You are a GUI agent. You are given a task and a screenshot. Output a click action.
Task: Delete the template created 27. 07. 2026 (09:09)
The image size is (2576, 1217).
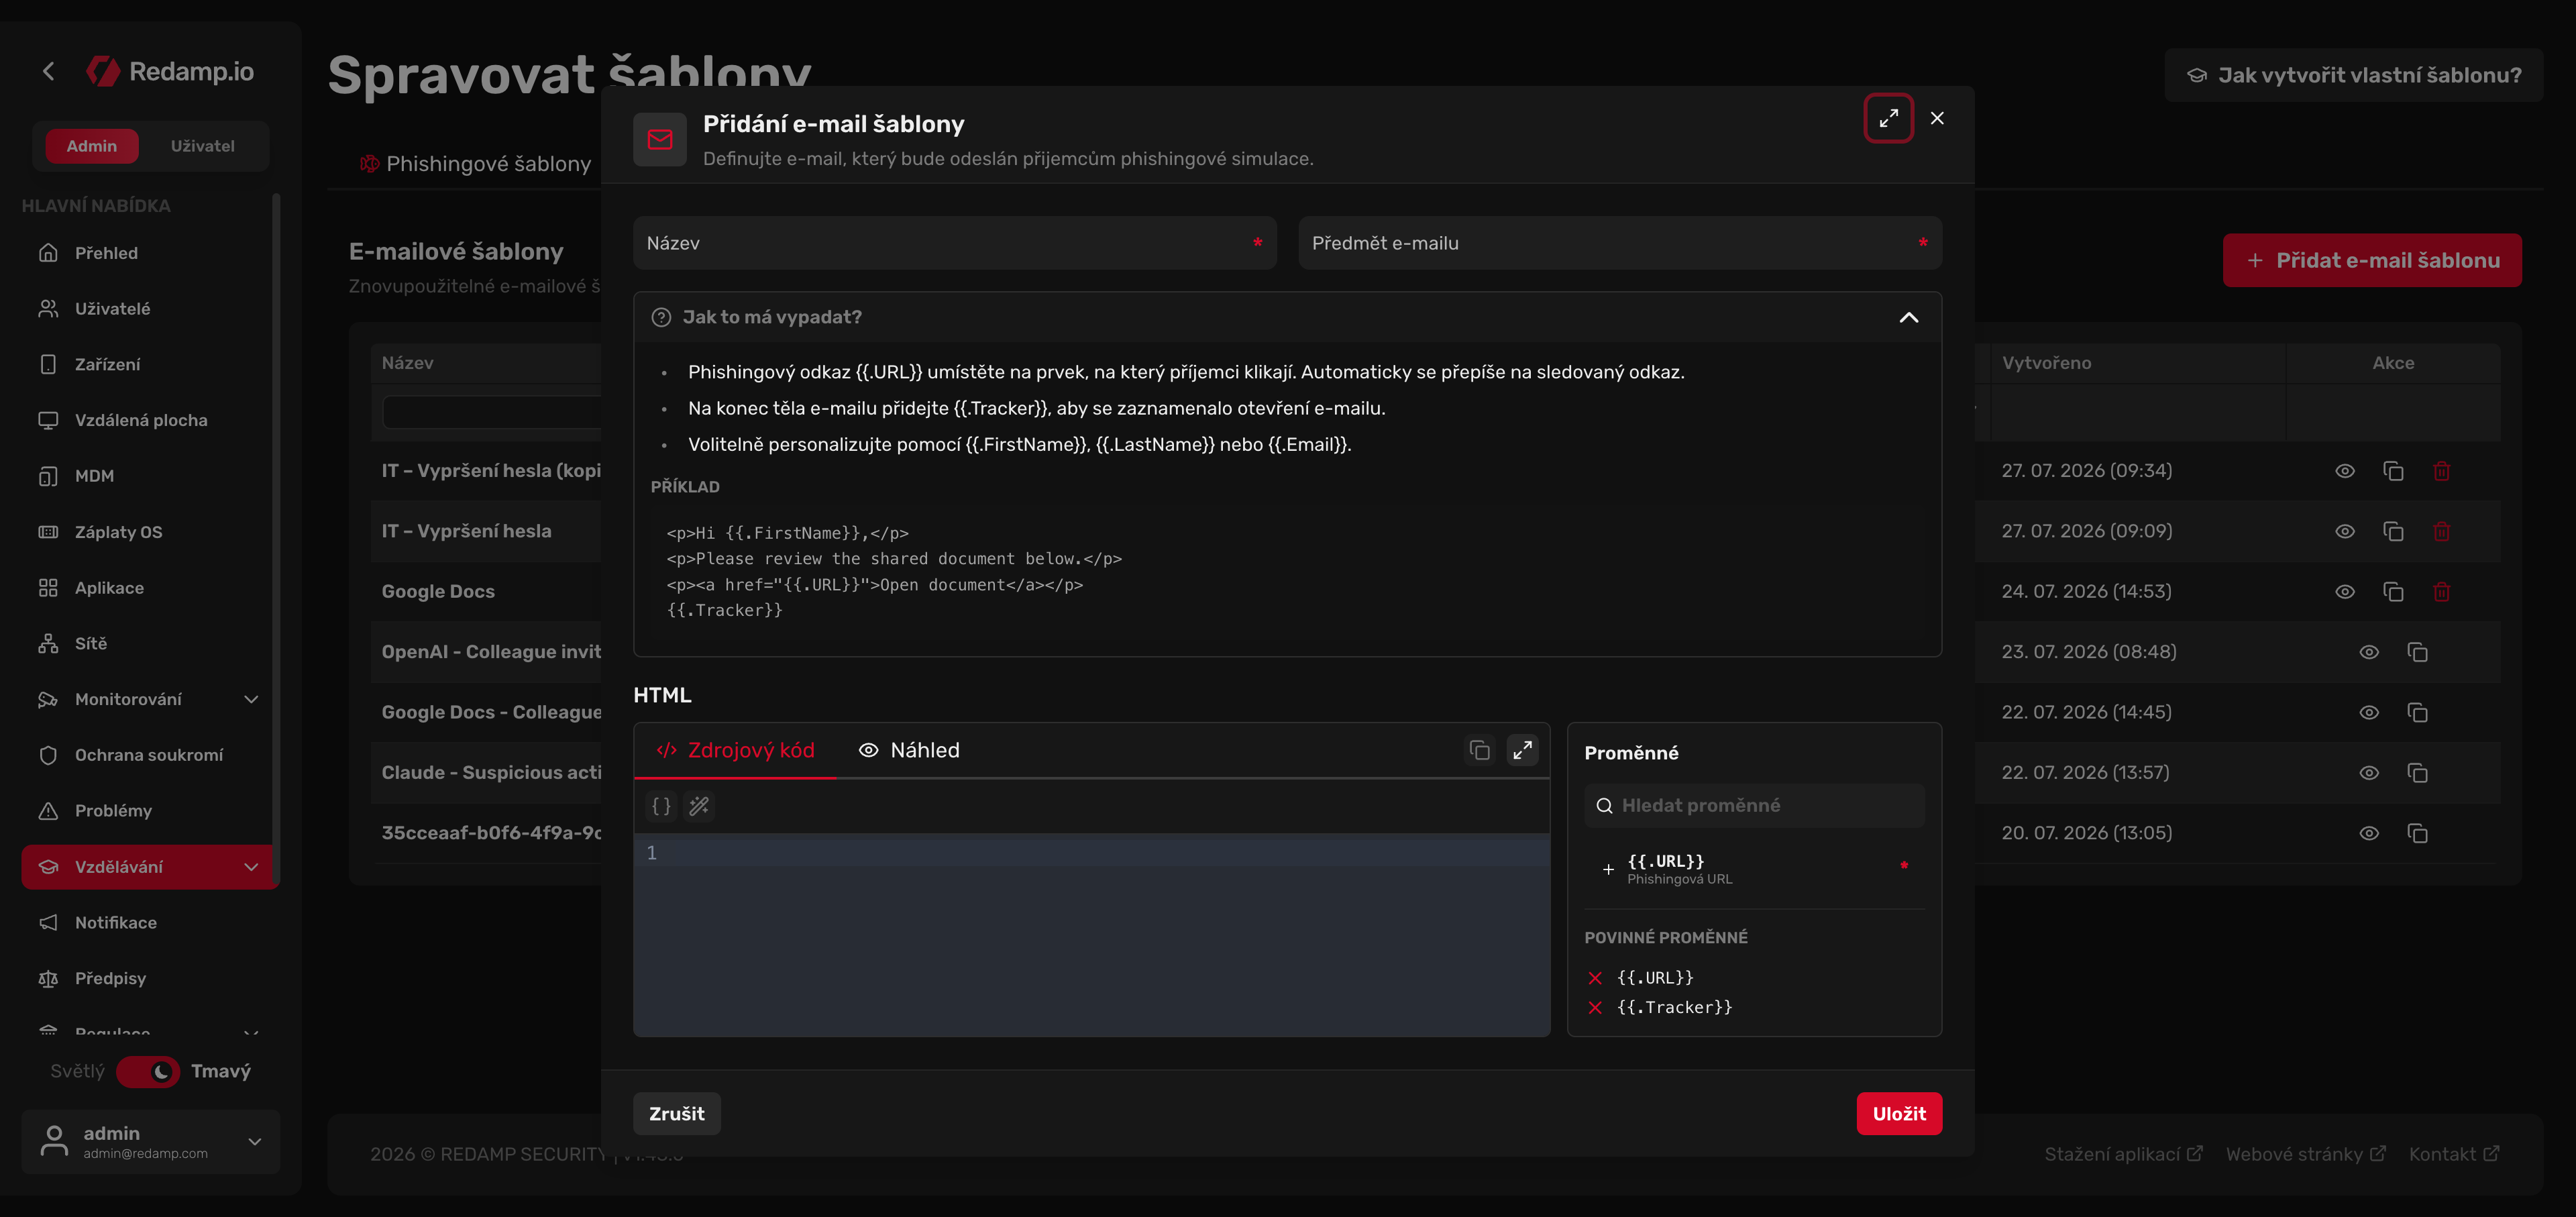[x=2441, y=532]
